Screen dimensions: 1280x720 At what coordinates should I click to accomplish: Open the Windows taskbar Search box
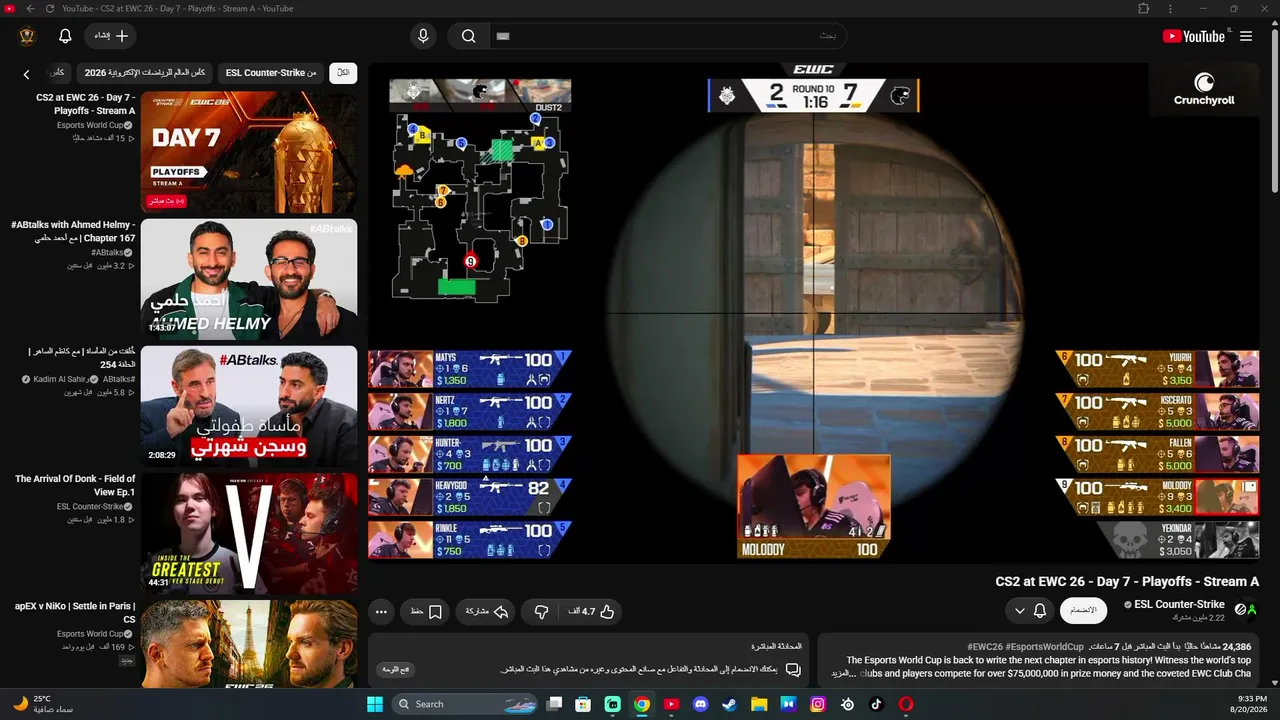tap(463, 704)
